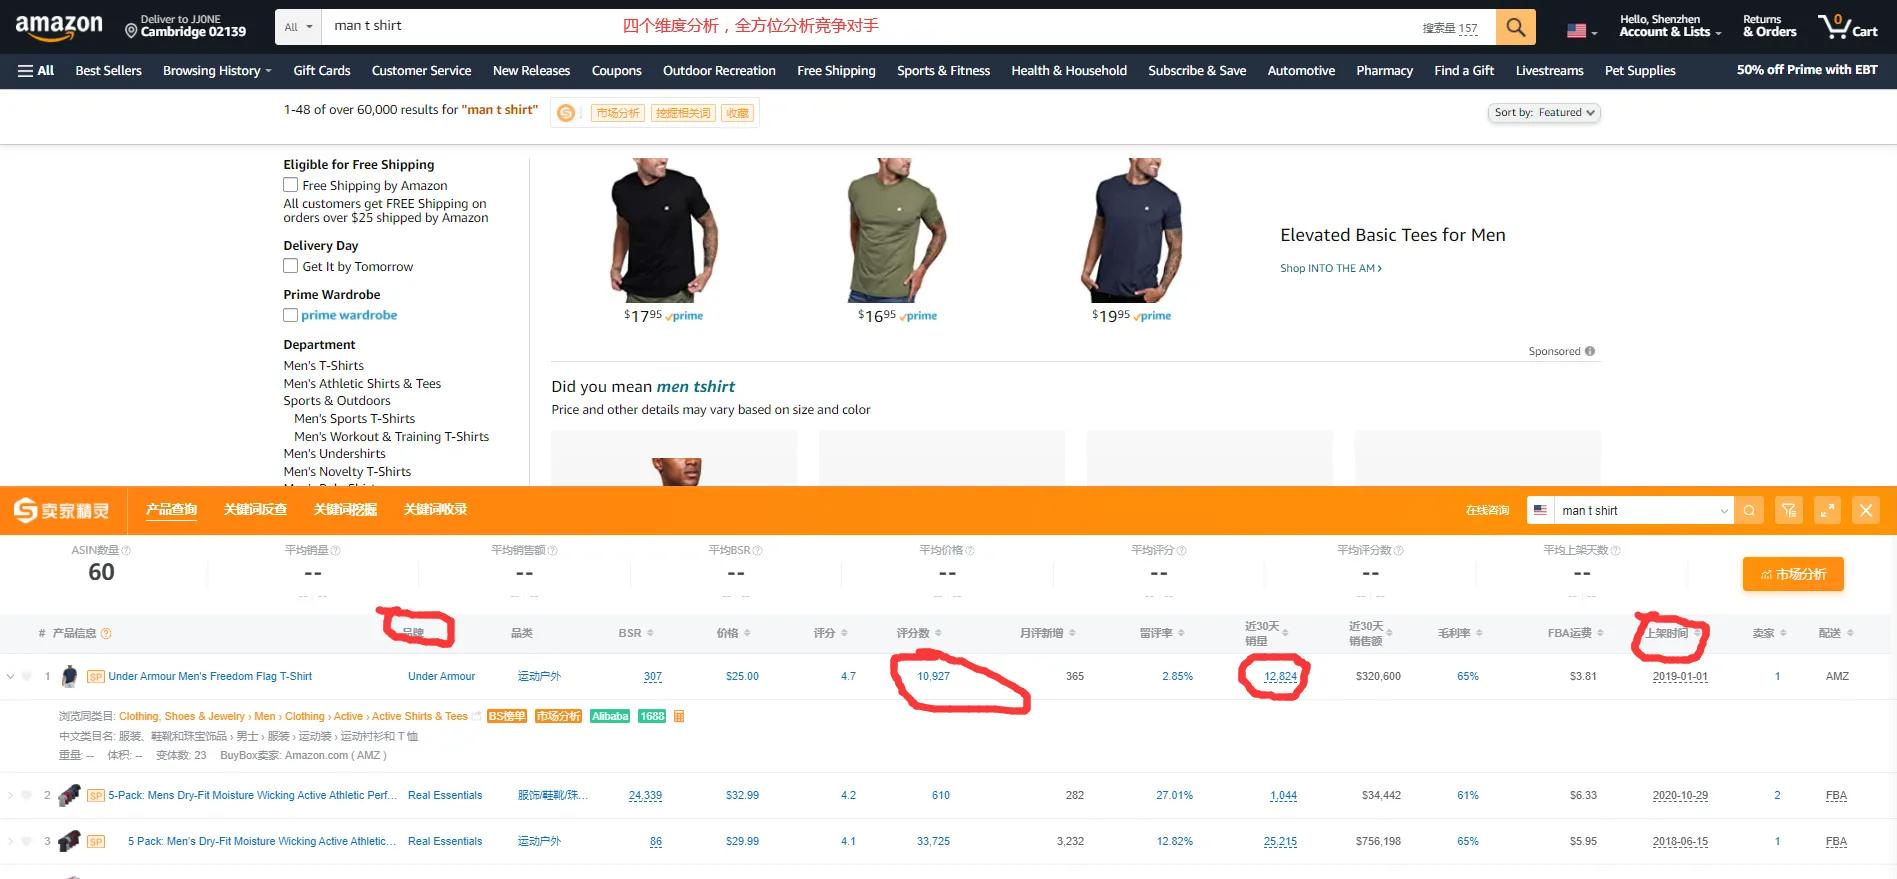Expand row 2 details chevron

coord(10,795)
